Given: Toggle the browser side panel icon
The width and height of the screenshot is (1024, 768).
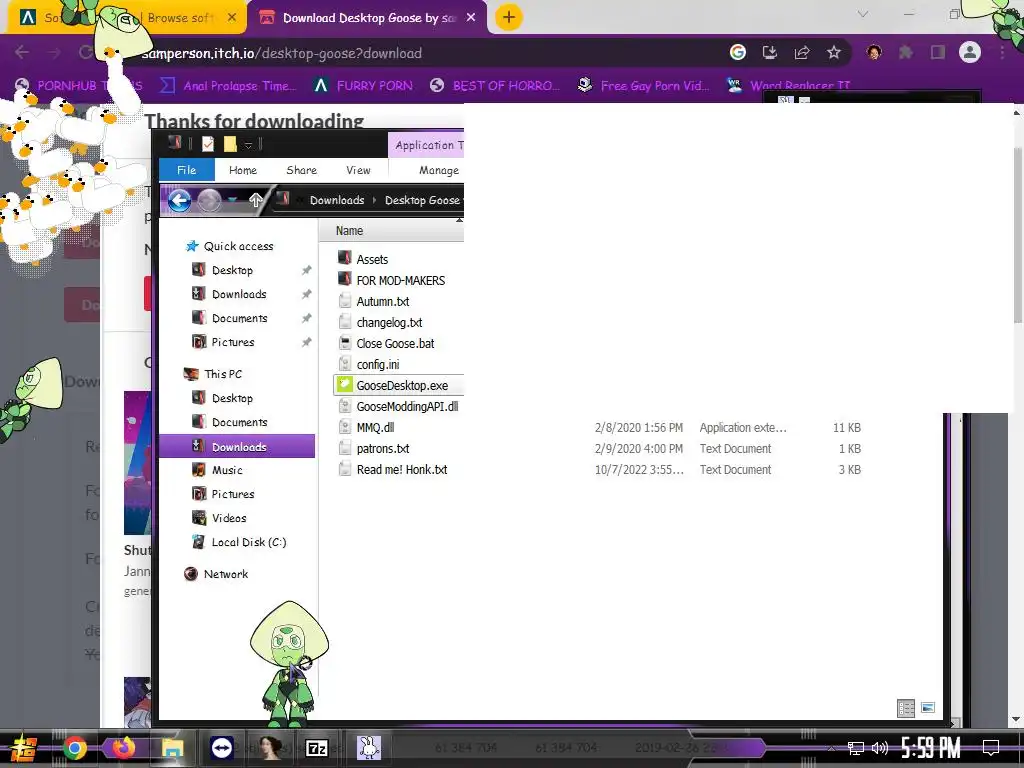Looking at the screenshot, I should 937,52.
